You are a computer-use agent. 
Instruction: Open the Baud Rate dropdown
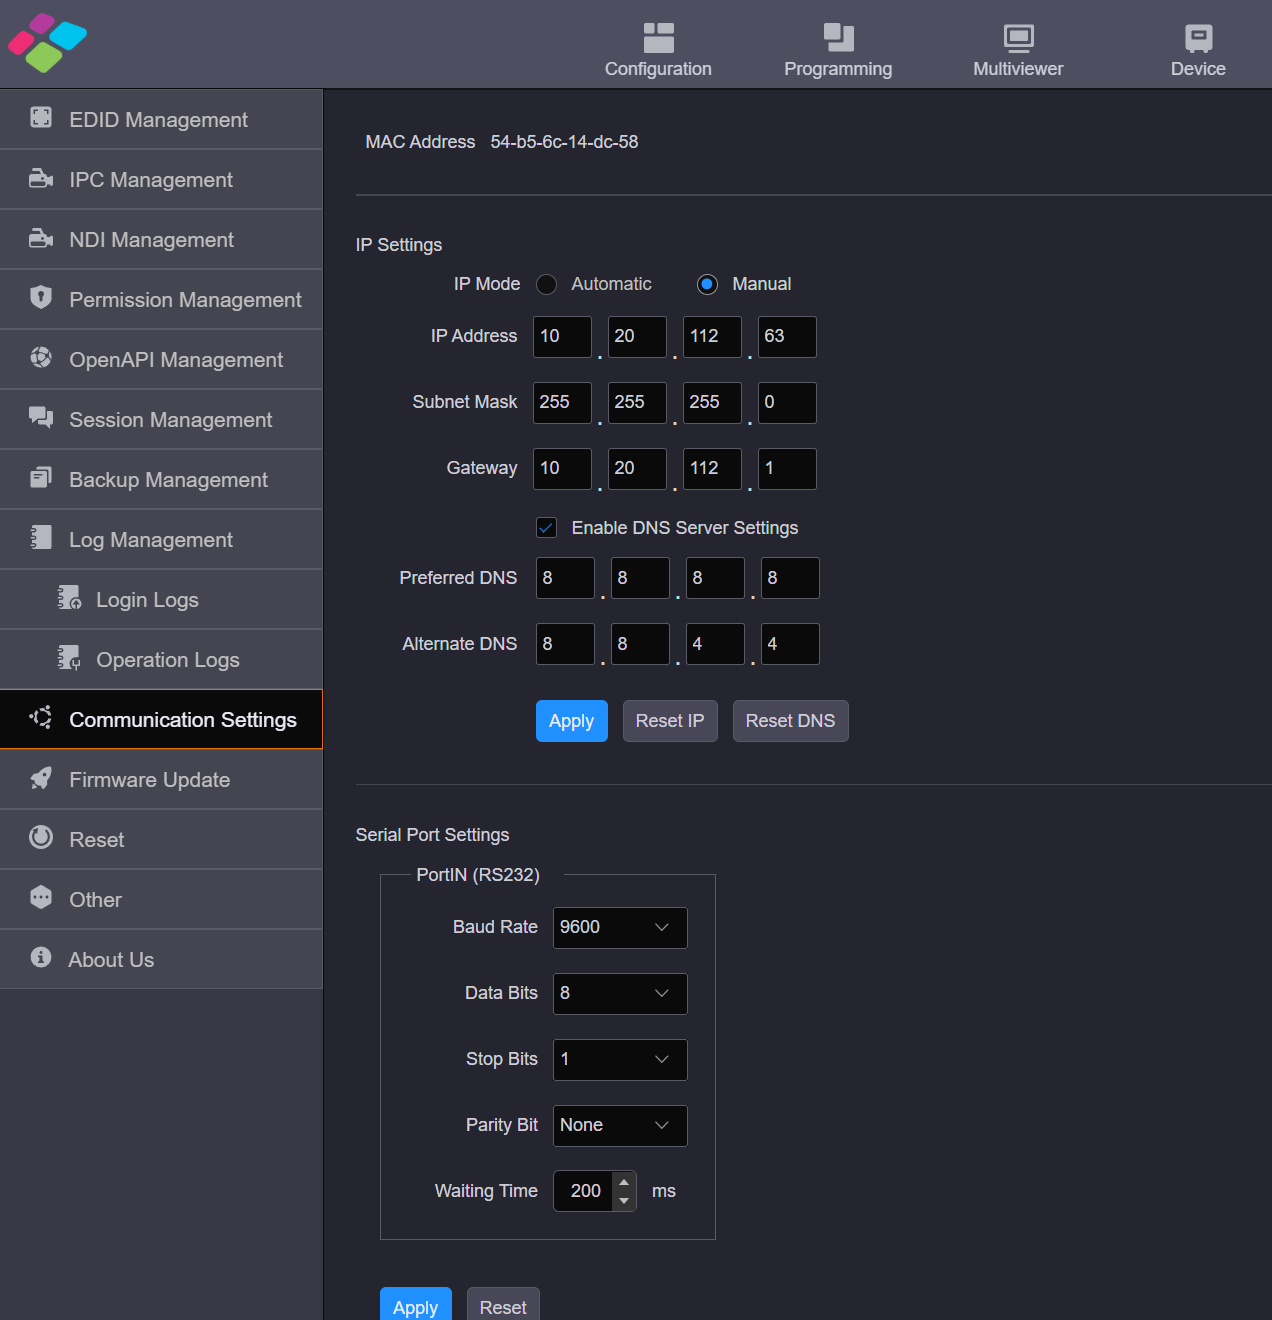[x=619, y=928]
